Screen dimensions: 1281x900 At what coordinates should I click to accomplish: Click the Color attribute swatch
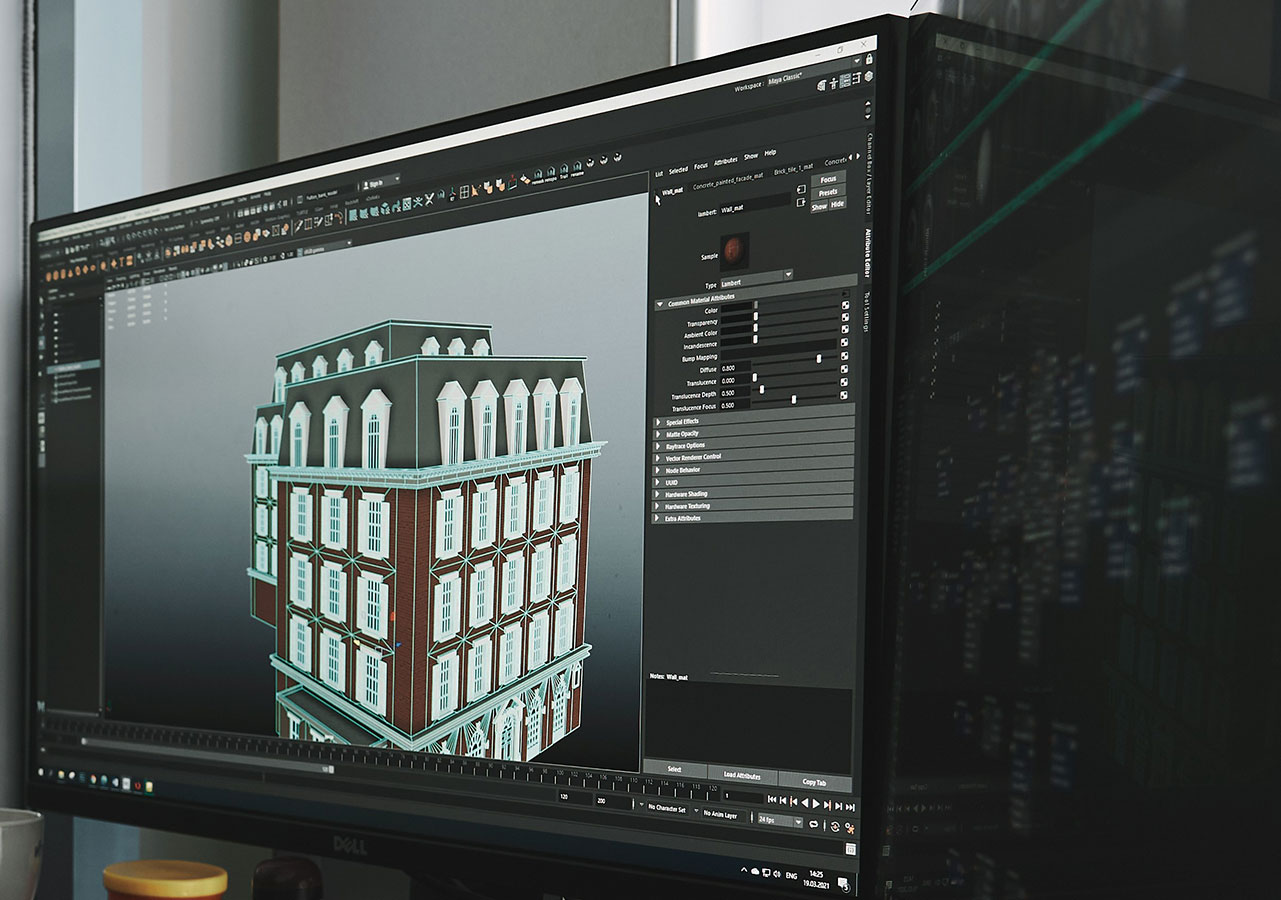click(737, 307)
